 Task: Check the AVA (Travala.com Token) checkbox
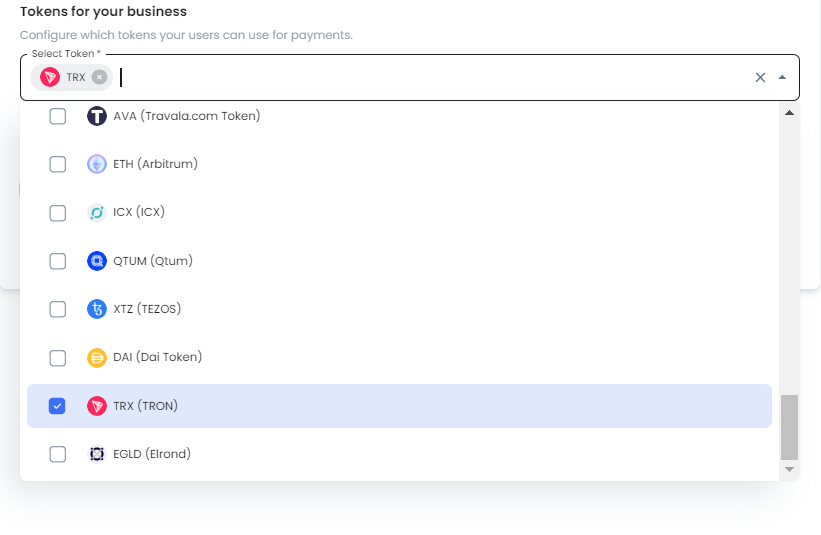pos(58,116)
